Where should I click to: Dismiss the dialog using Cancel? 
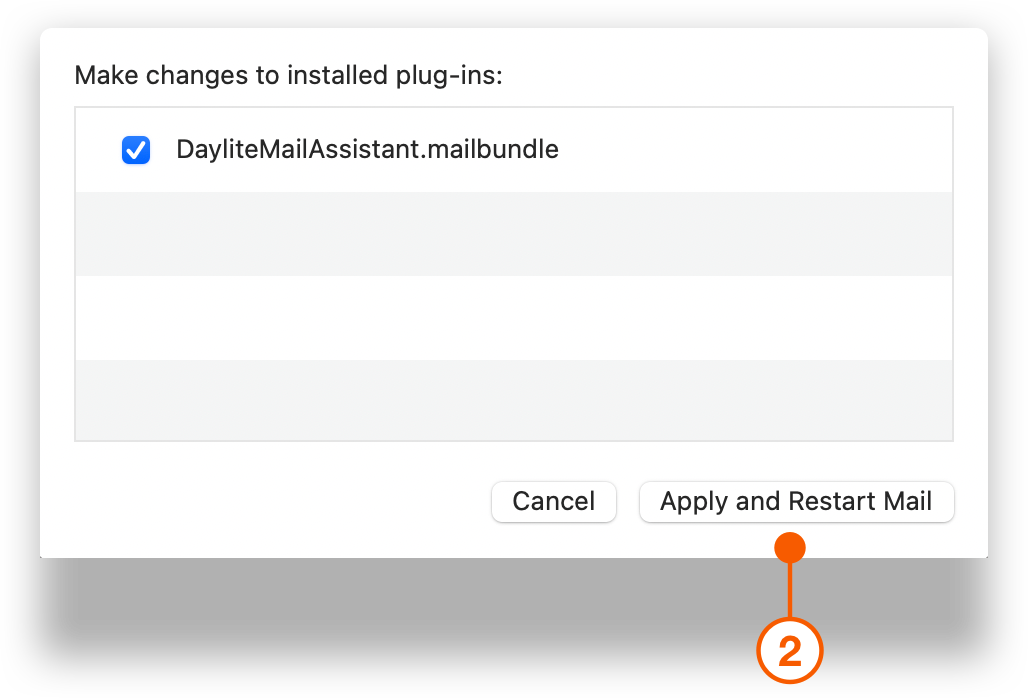coord(553,501)
